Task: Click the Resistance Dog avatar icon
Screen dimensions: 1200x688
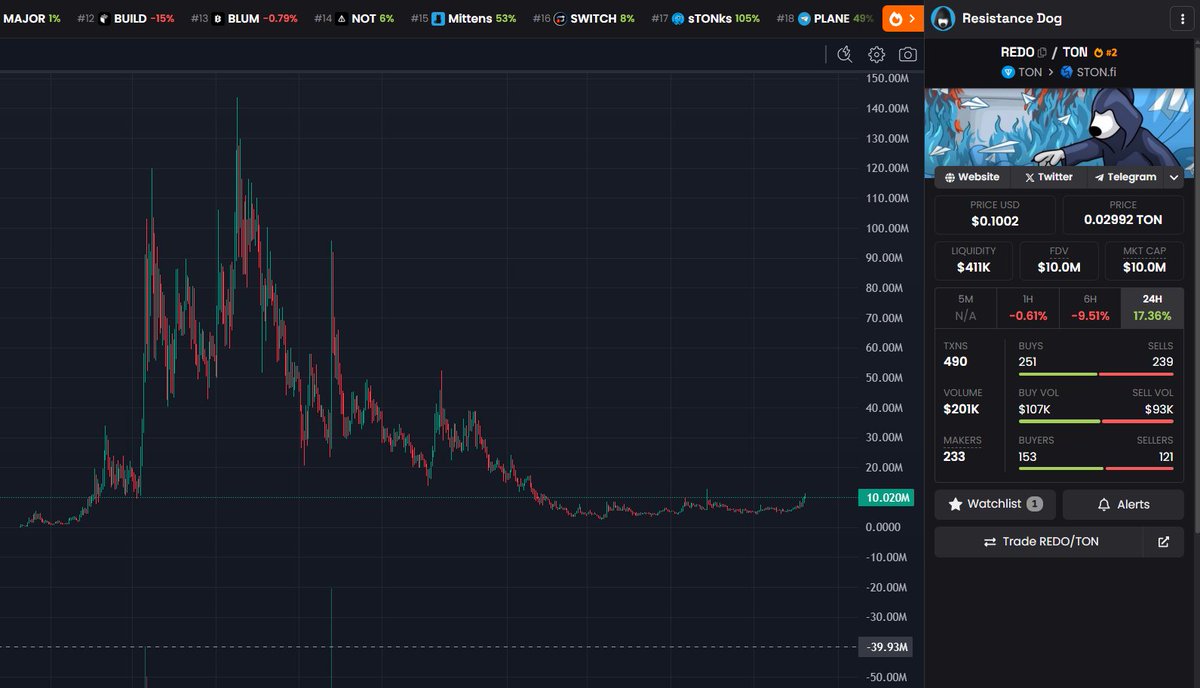Action: coord(943,18)
